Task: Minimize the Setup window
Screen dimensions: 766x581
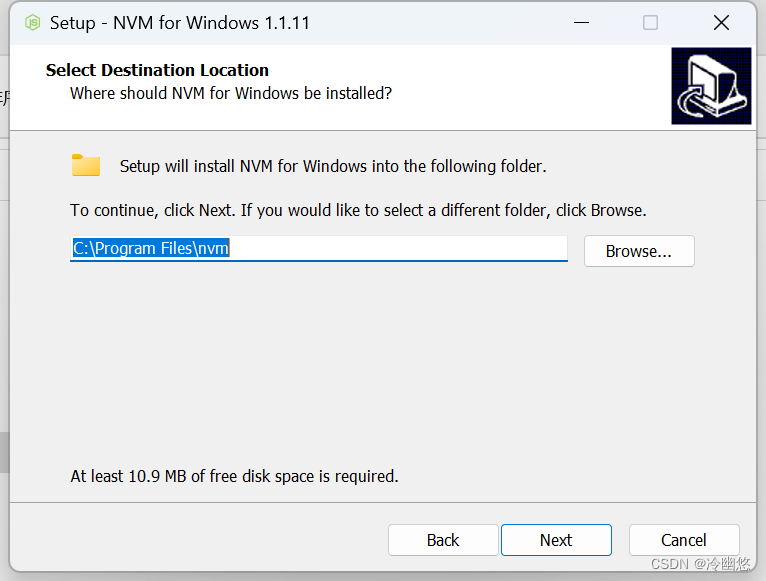Action: point(581,22)
